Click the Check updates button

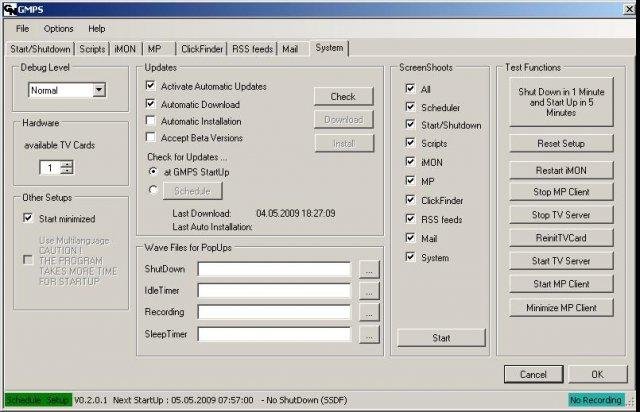coord(343,96)
